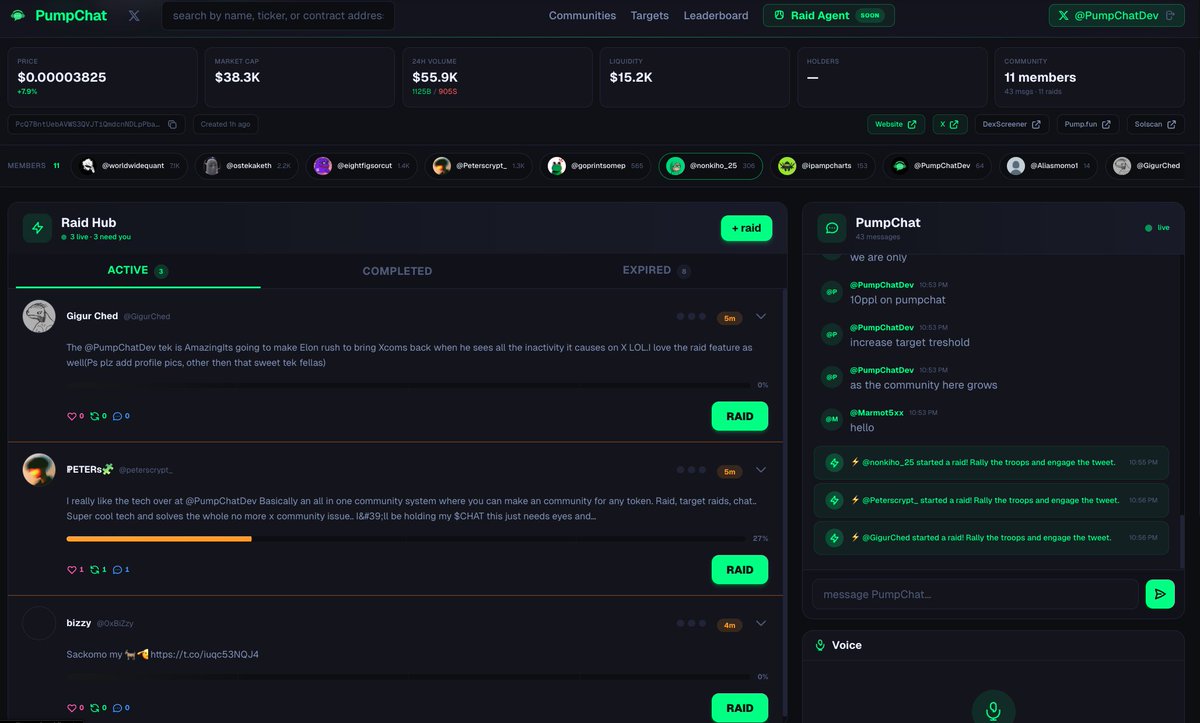Click lightning icon on nonkiho_25 raid notice
The height and width of the screenshot is (723, 1200).
(834, 463)
